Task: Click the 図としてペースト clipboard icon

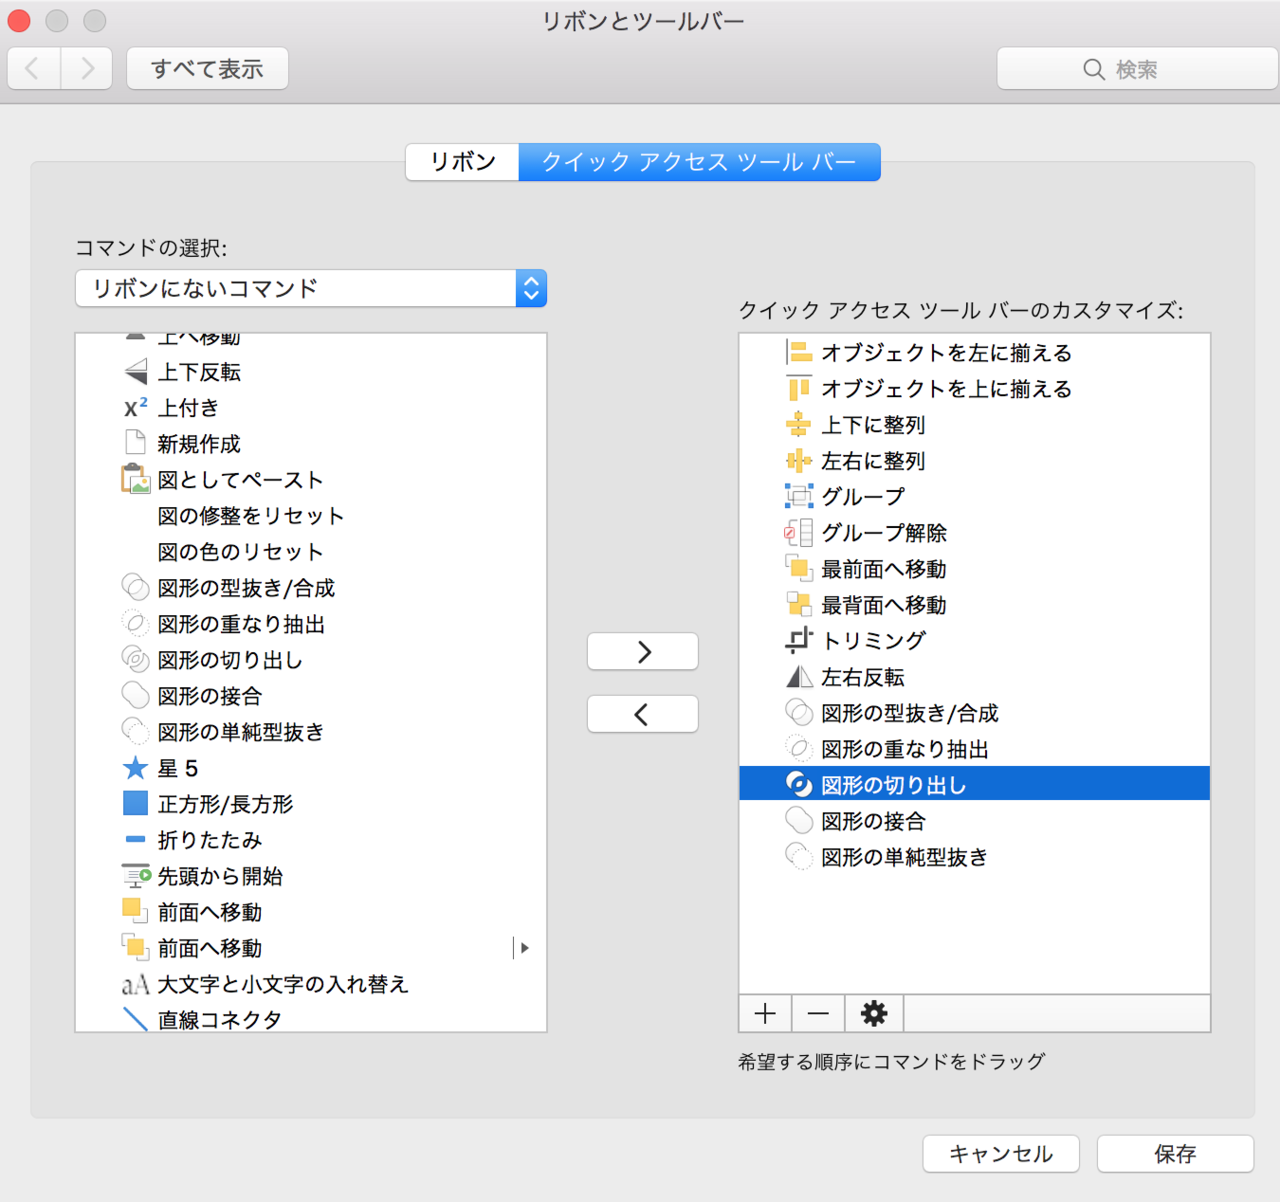Action: pos(135,480)
